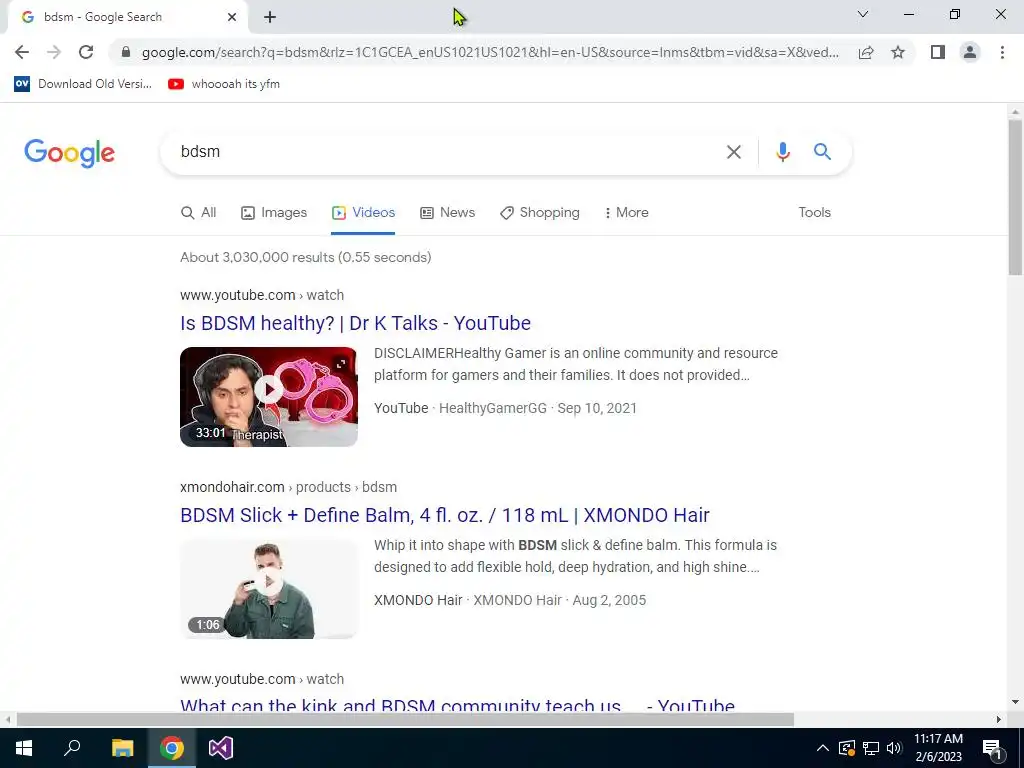Click the padlock site info icon

[126, 52]
